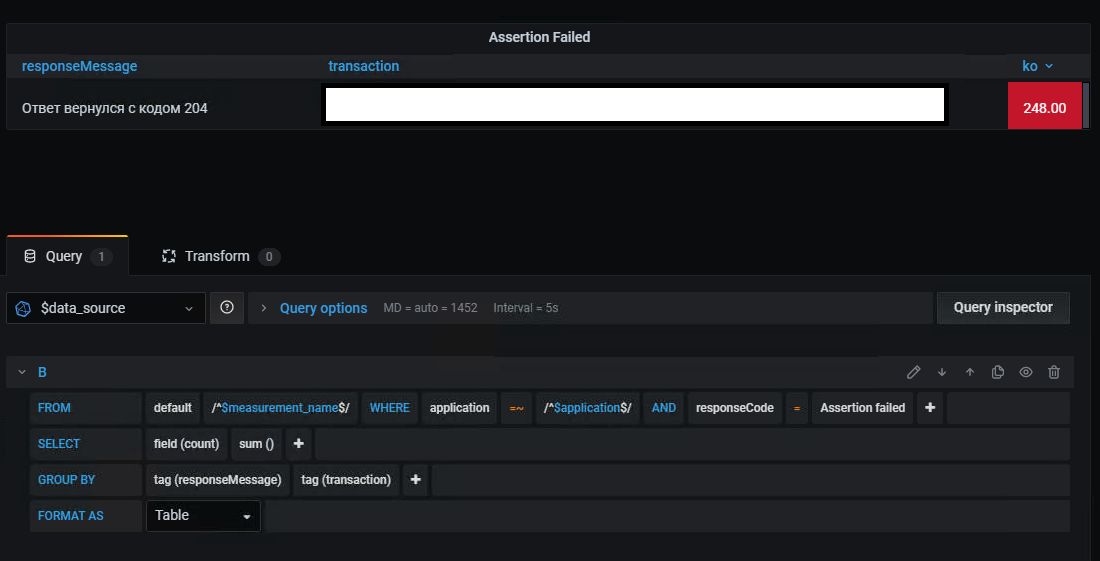Switch to Transform tab
This screenshot has height=561, width=1100.
click(x=220, y=256)
